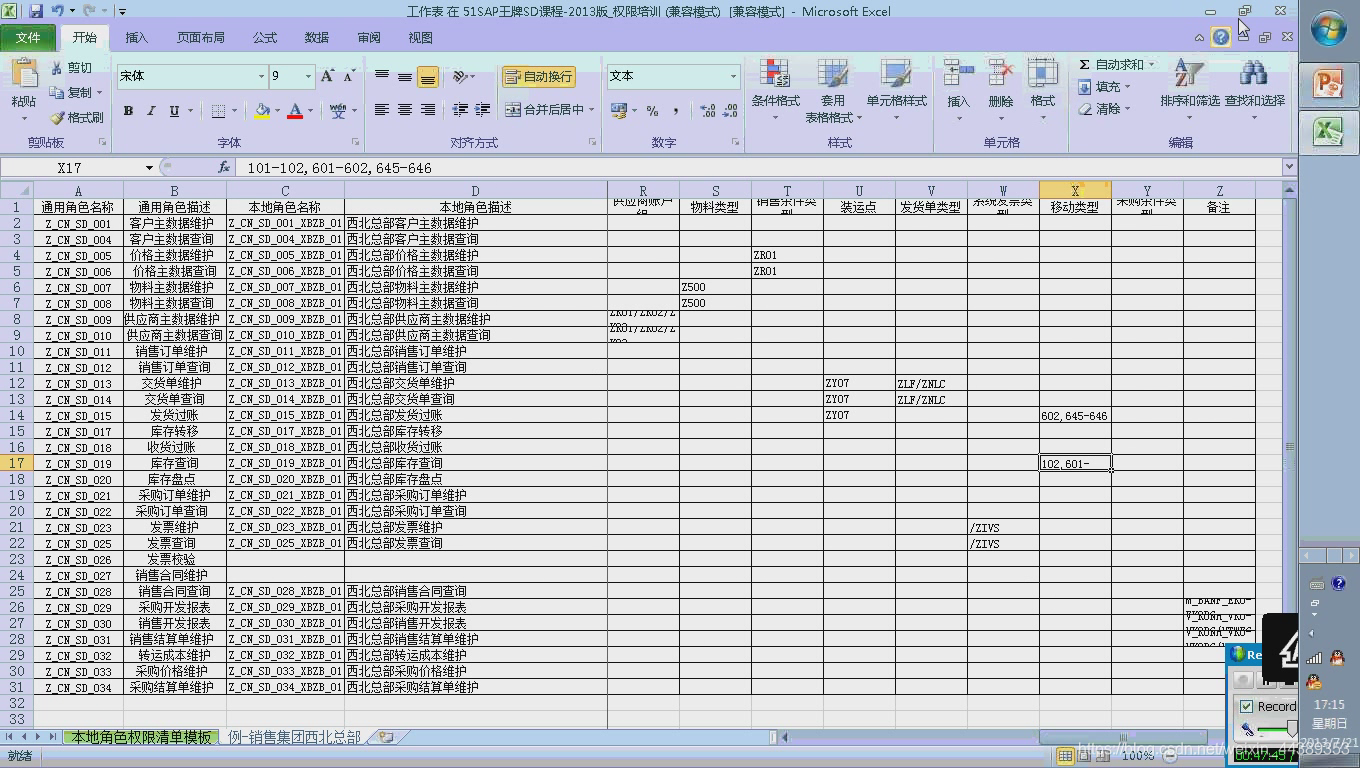Switch to 审阅 review tab

(369, 38)
